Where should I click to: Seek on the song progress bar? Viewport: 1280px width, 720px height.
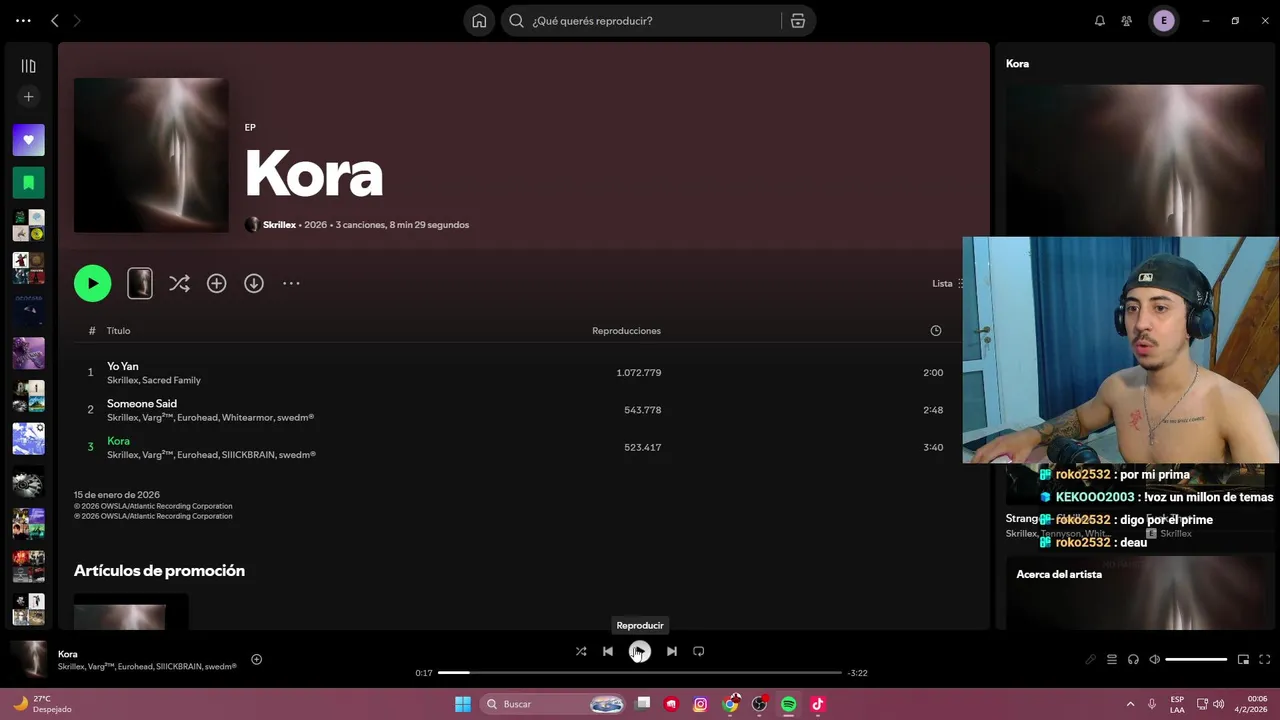click(x=640, y=673)
